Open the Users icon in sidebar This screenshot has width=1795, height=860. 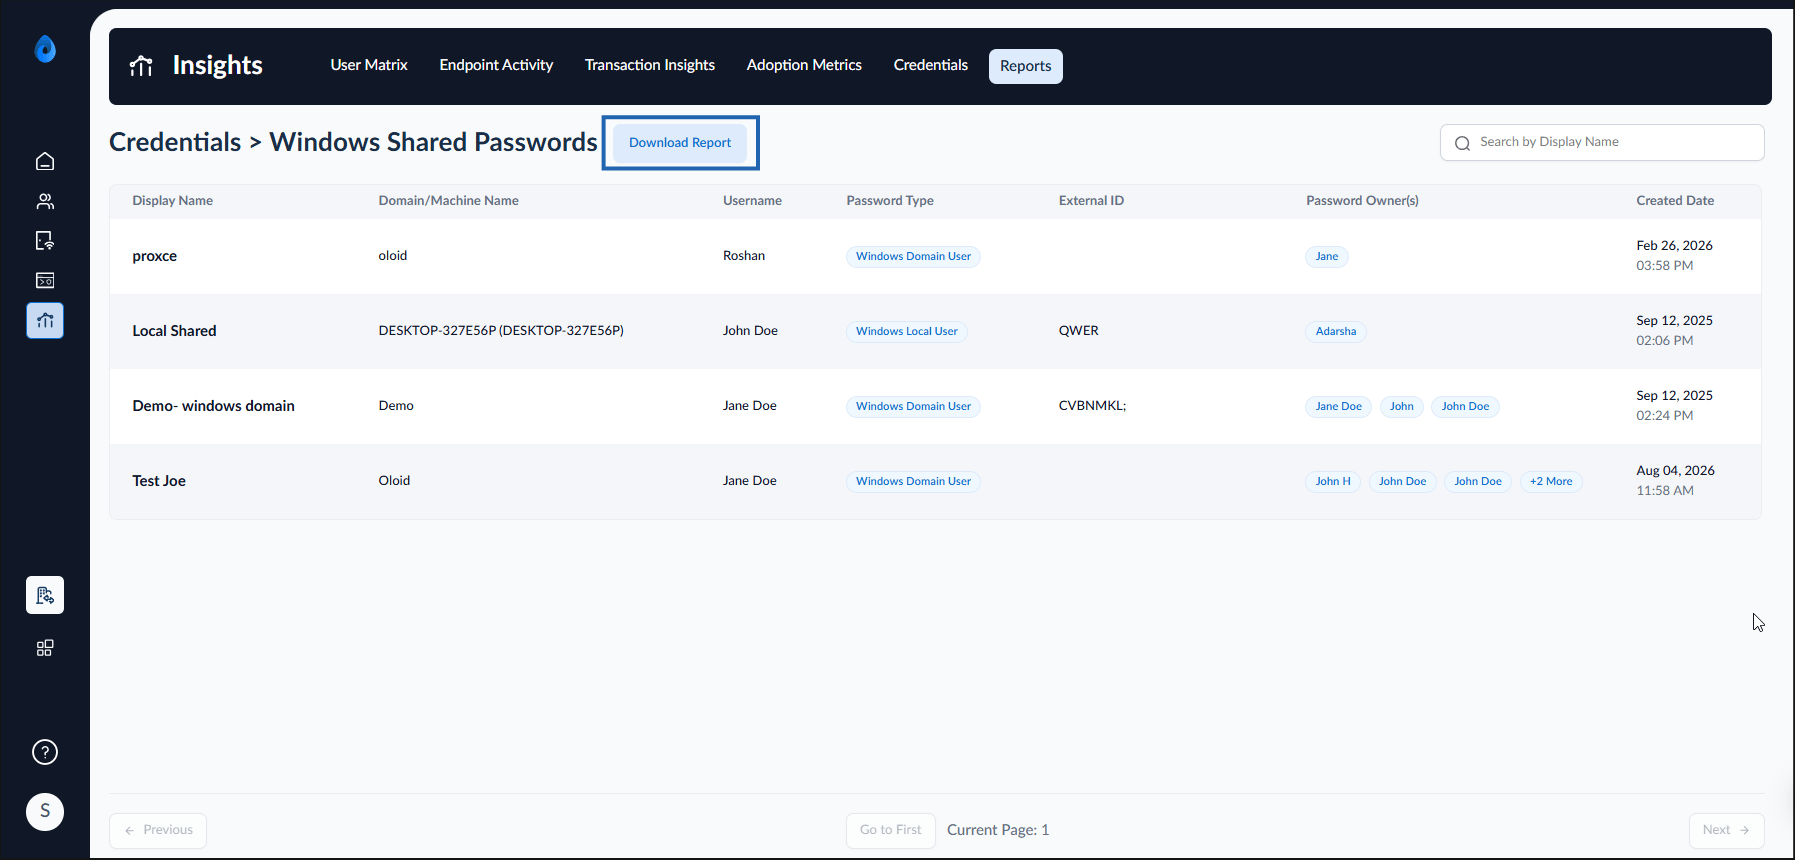click(45, 201)
